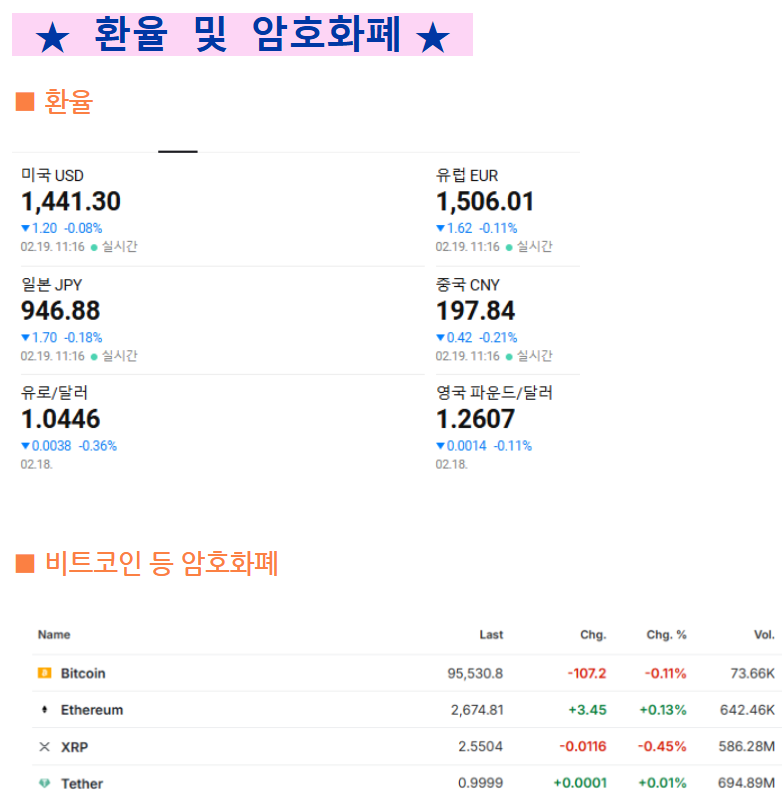782x796 pixels.
Task: Open the XRP name link
Action: (75, 747)
